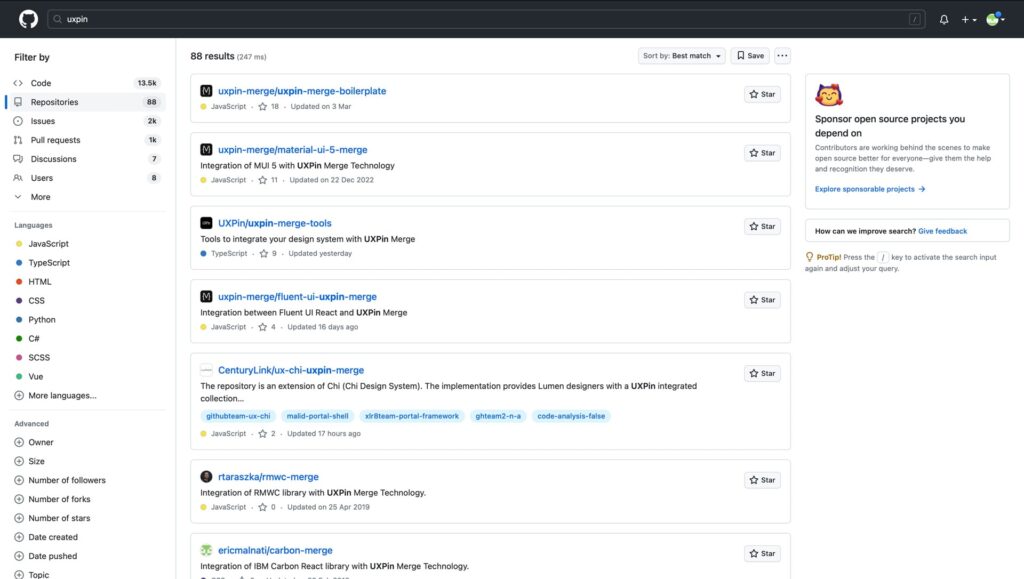Select the ghteam2-n-a topic tag
This screenshot has height=579, width=1024.
point(498,416)
